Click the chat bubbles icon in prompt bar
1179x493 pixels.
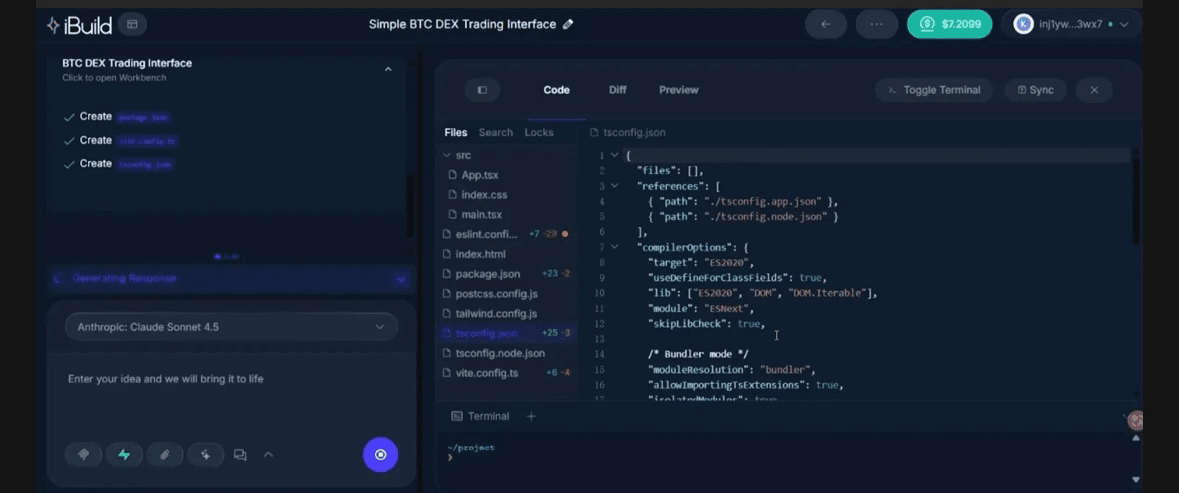[x=240, y=455]
